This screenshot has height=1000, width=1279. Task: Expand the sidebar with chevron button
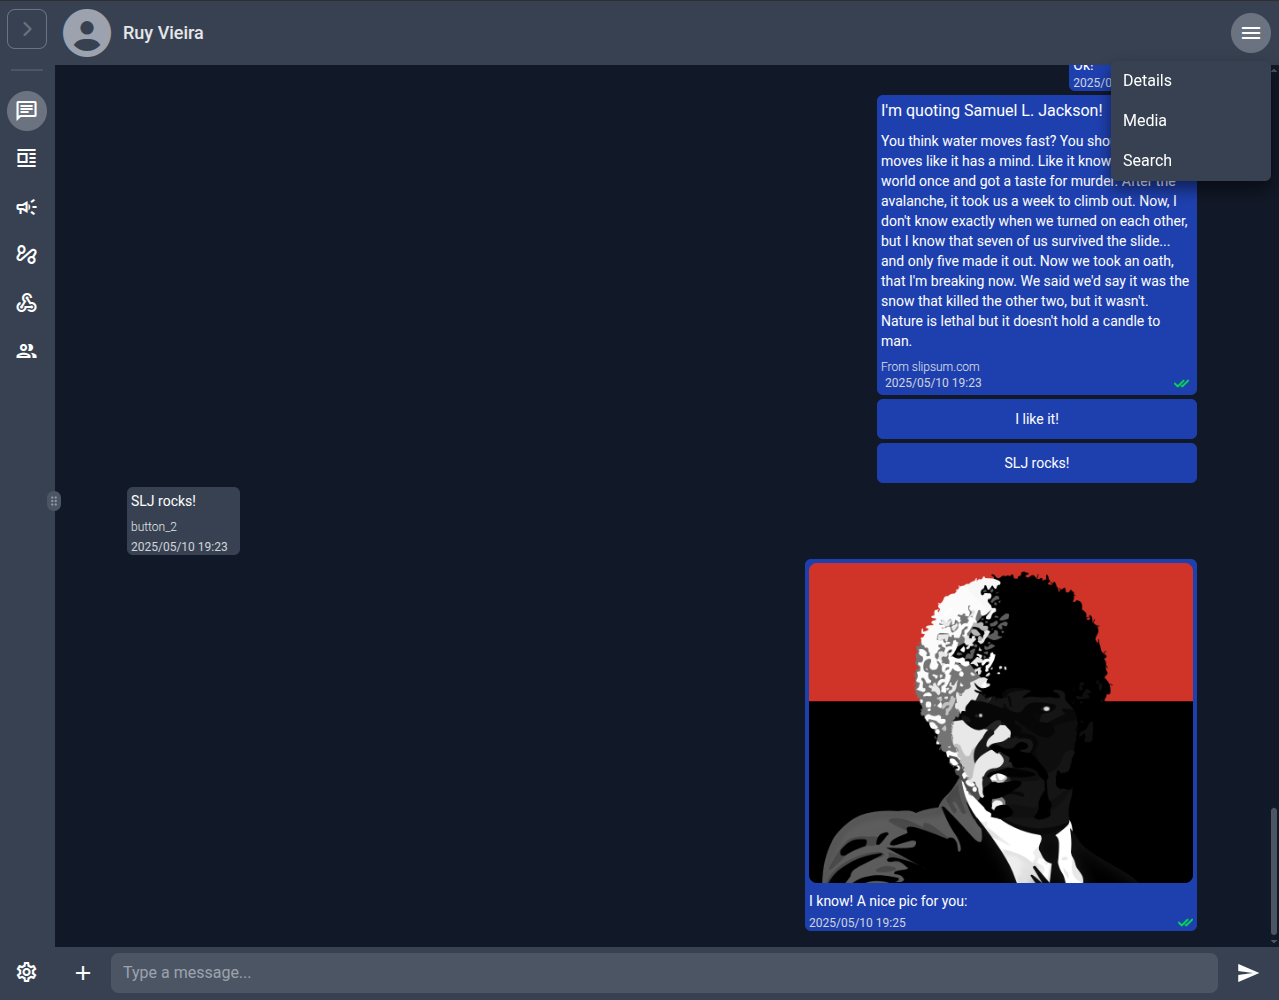(x=27, y=29)
